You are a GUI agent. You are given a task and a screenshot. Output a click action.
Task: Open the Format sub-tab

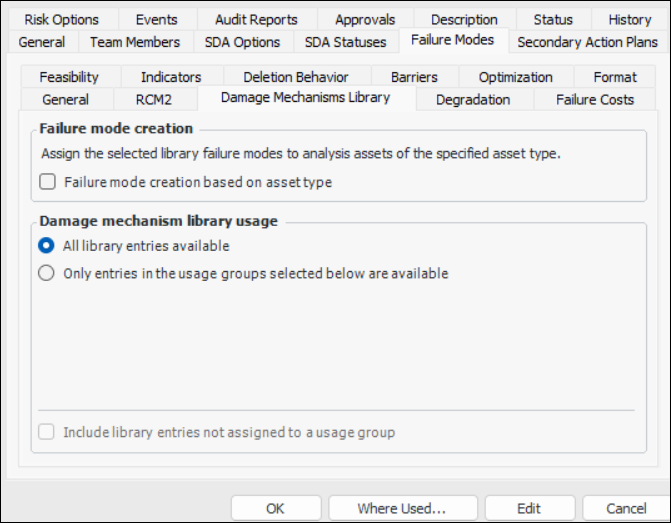[x=615, y=77]
